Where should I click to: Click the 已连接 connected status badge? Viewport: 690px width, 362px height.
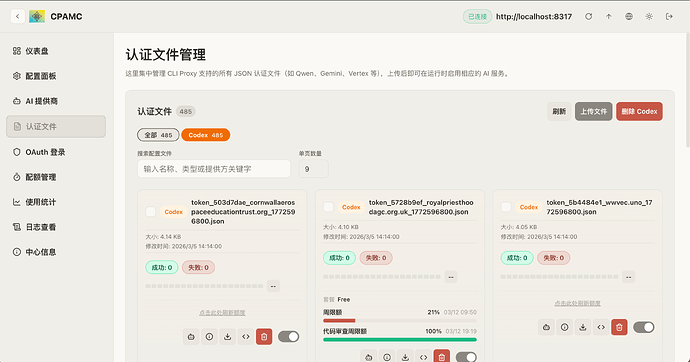click(x=477, y=17)
